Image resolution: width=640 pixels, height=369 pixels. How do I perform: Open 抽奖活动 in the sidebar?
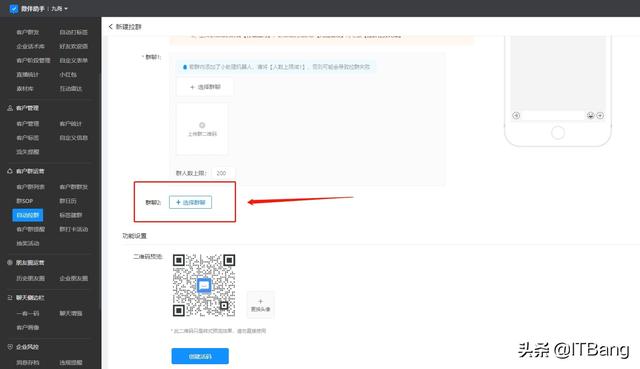[x=28, y=244]
